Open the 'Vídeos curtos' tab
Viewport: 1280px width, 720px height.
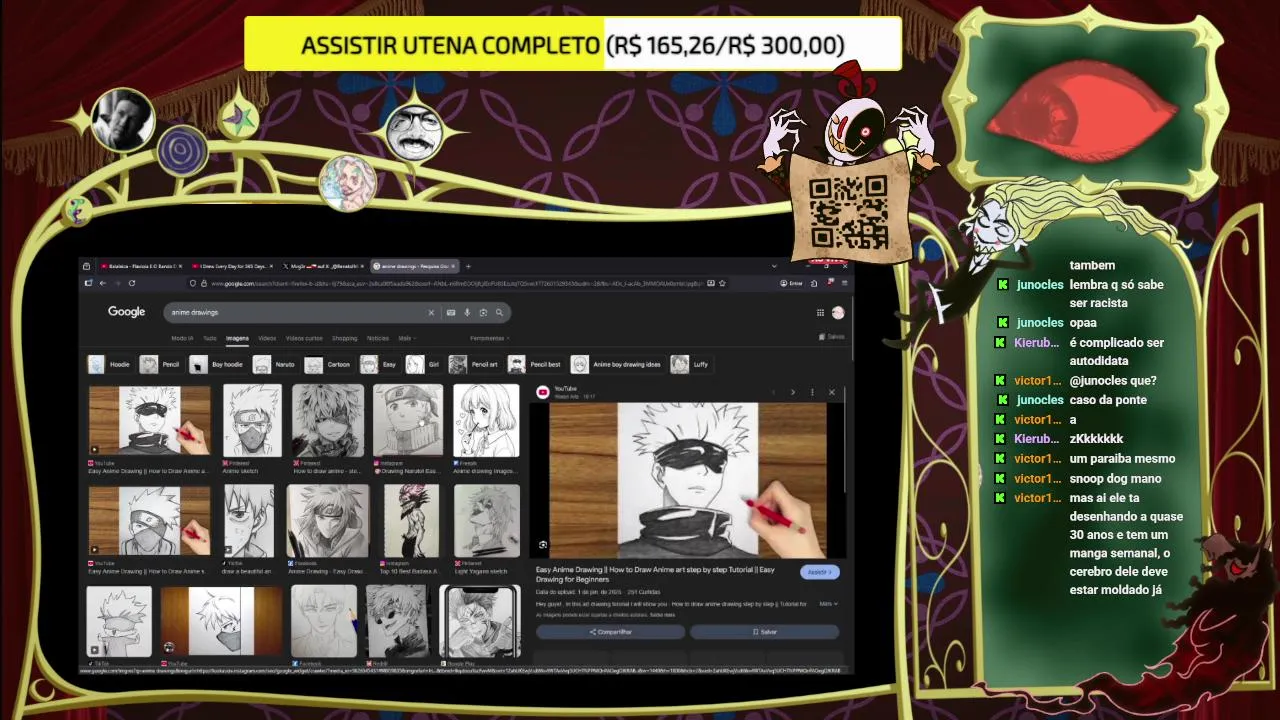point(304,338)
